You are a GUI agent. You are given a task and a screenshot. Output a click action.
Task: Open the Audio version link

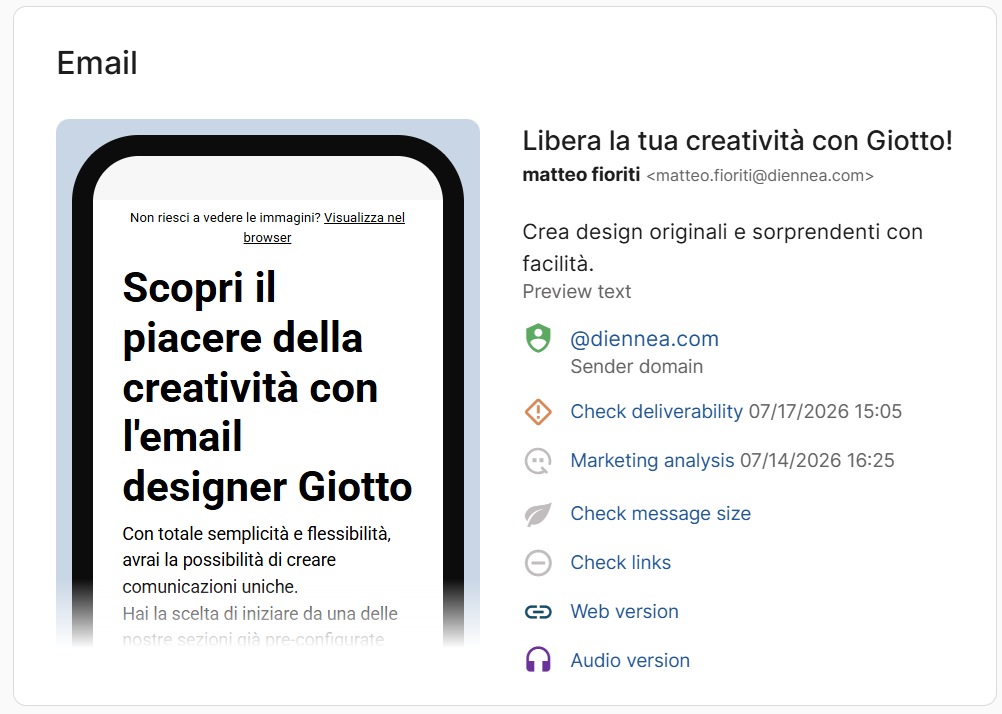pos(630,660)
